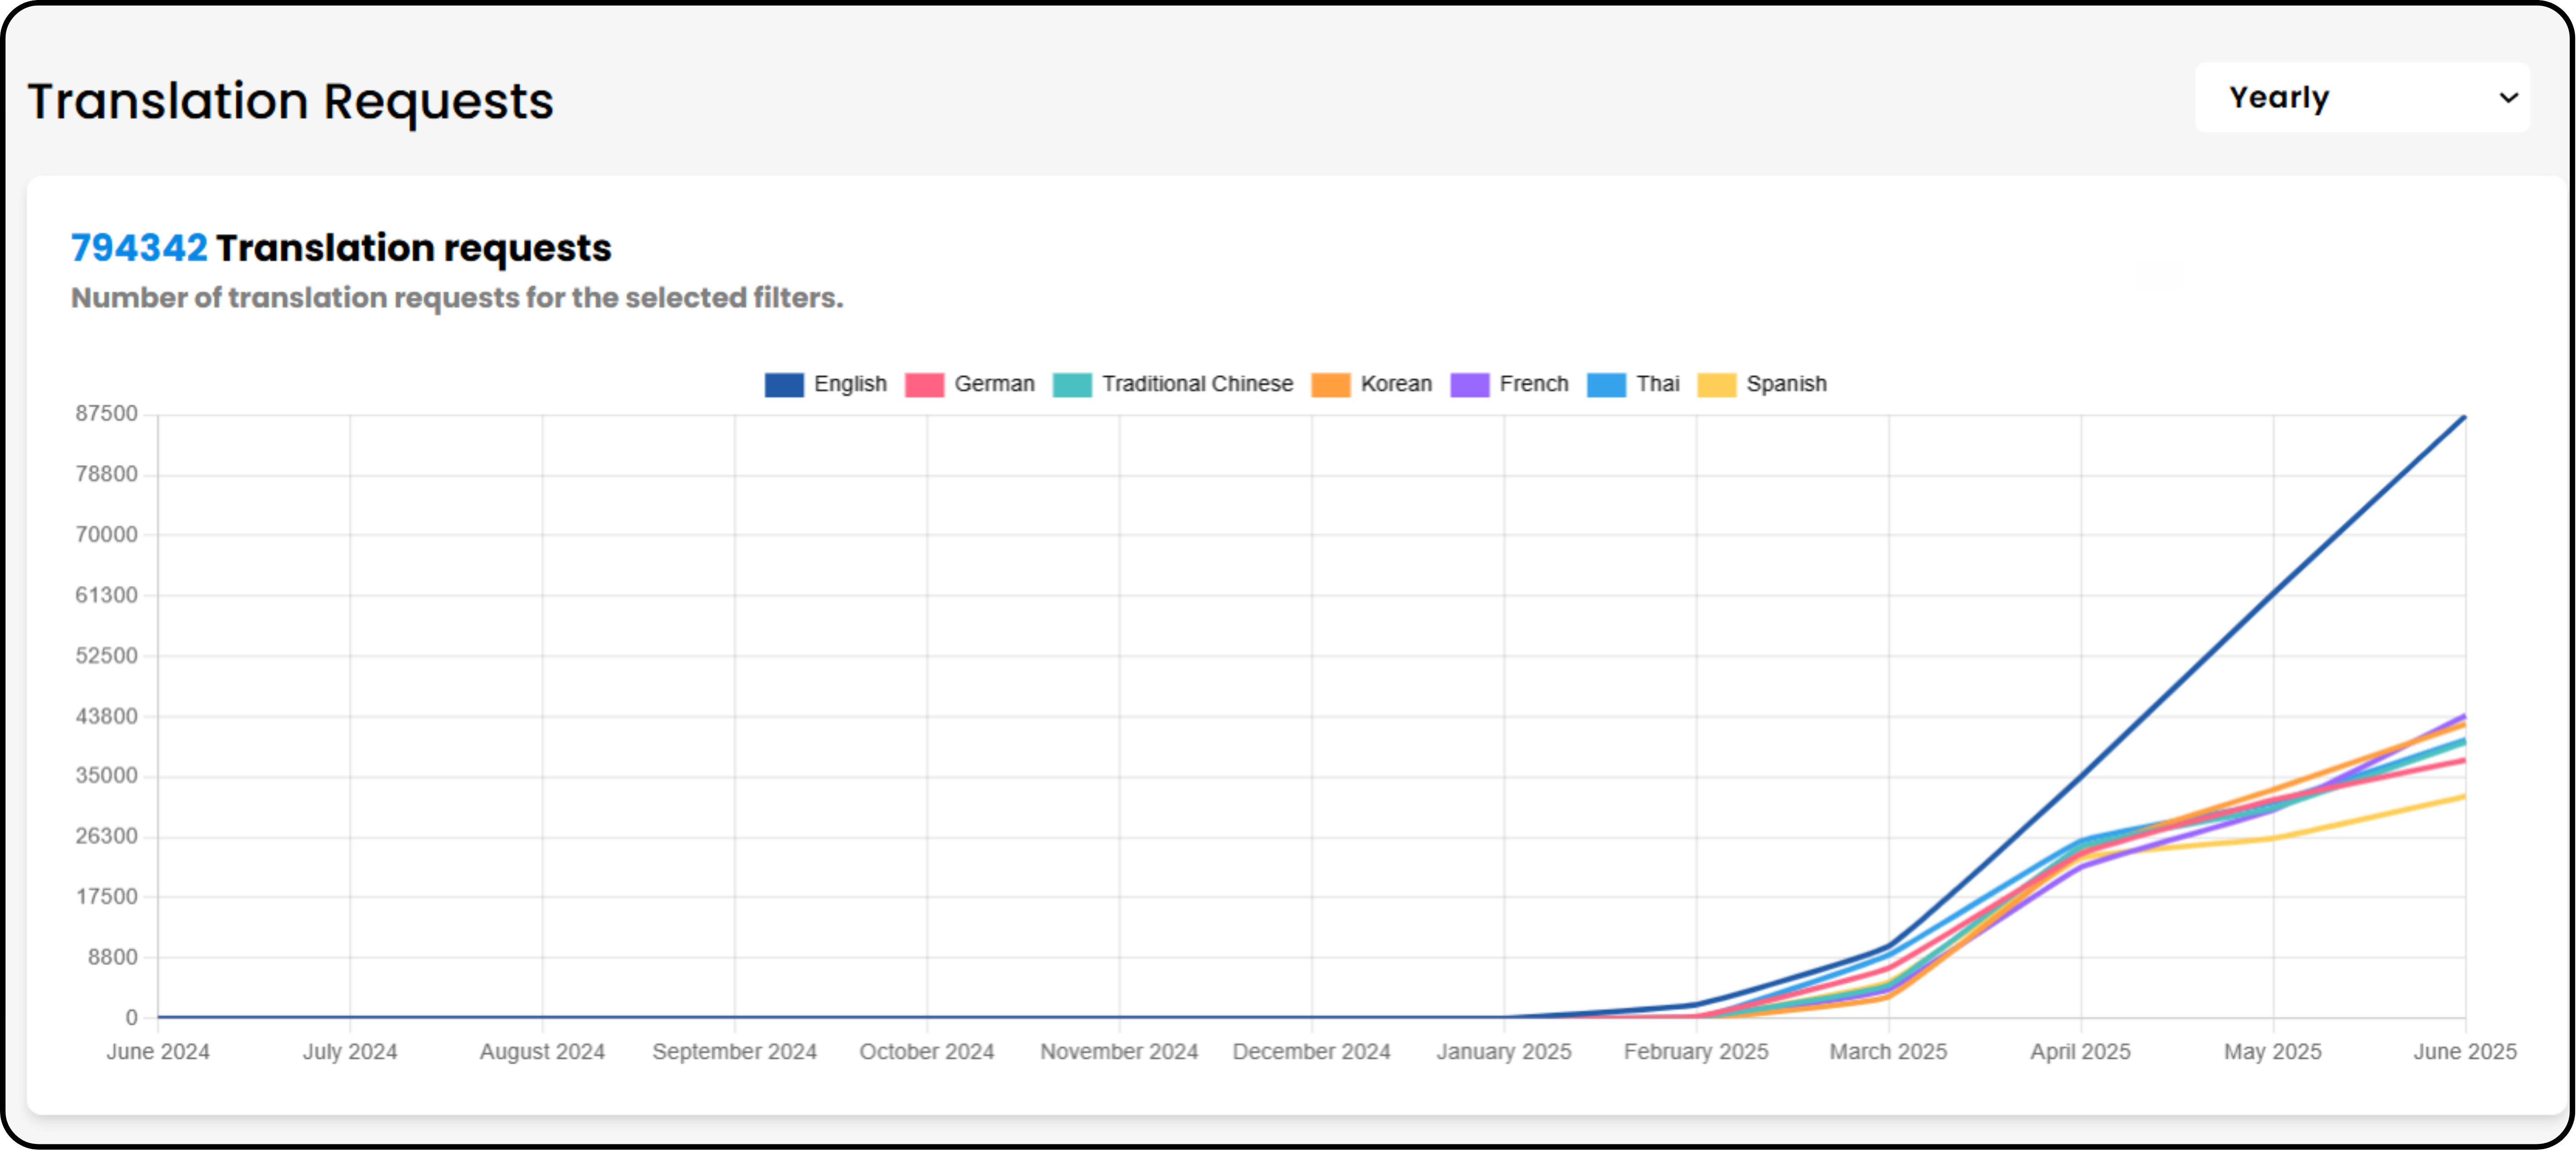
Task: Click the 78800 y-axis value
Action: (x=106, y=474)
